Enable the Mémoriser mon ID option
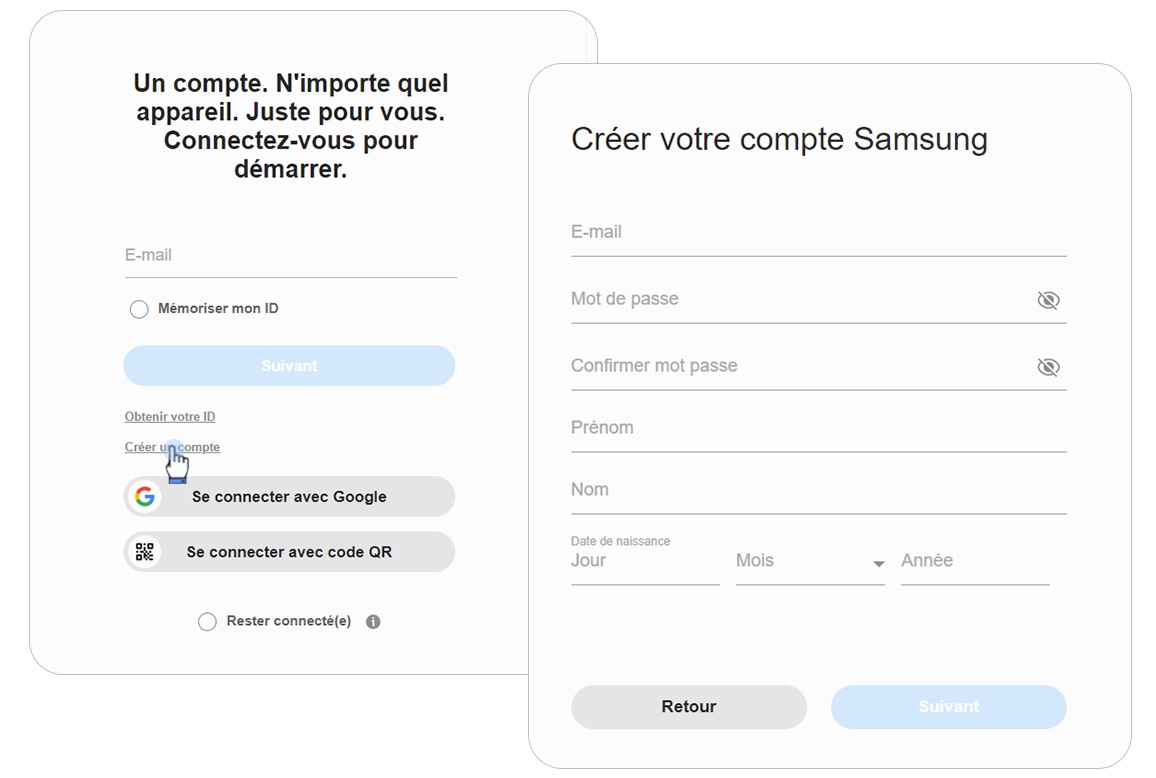This screenshot has width=1156, height=778. click(x=139, y=309)
